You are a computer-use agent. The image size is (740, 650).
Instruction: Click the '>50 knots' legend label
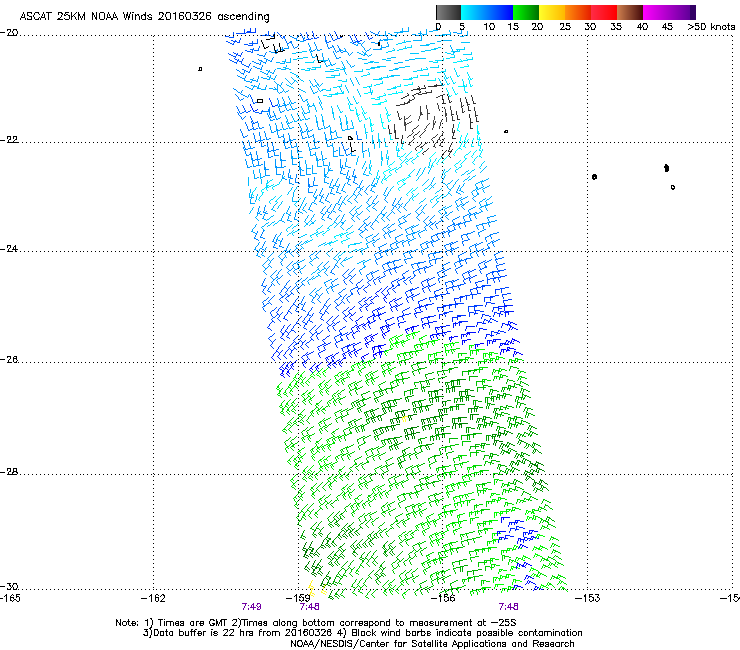pos(711,27)
